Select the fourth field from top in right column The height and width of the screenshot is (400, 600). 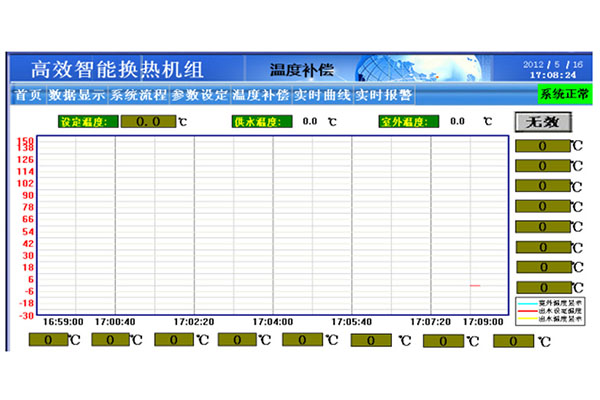point(543,206)
